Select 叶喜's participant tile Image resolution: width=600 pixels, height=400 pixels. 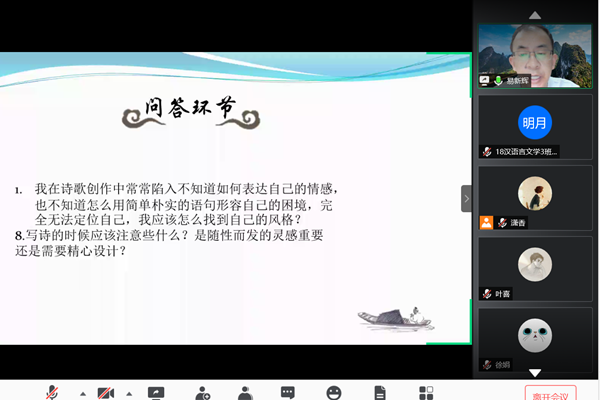click(x=534, y=266)
